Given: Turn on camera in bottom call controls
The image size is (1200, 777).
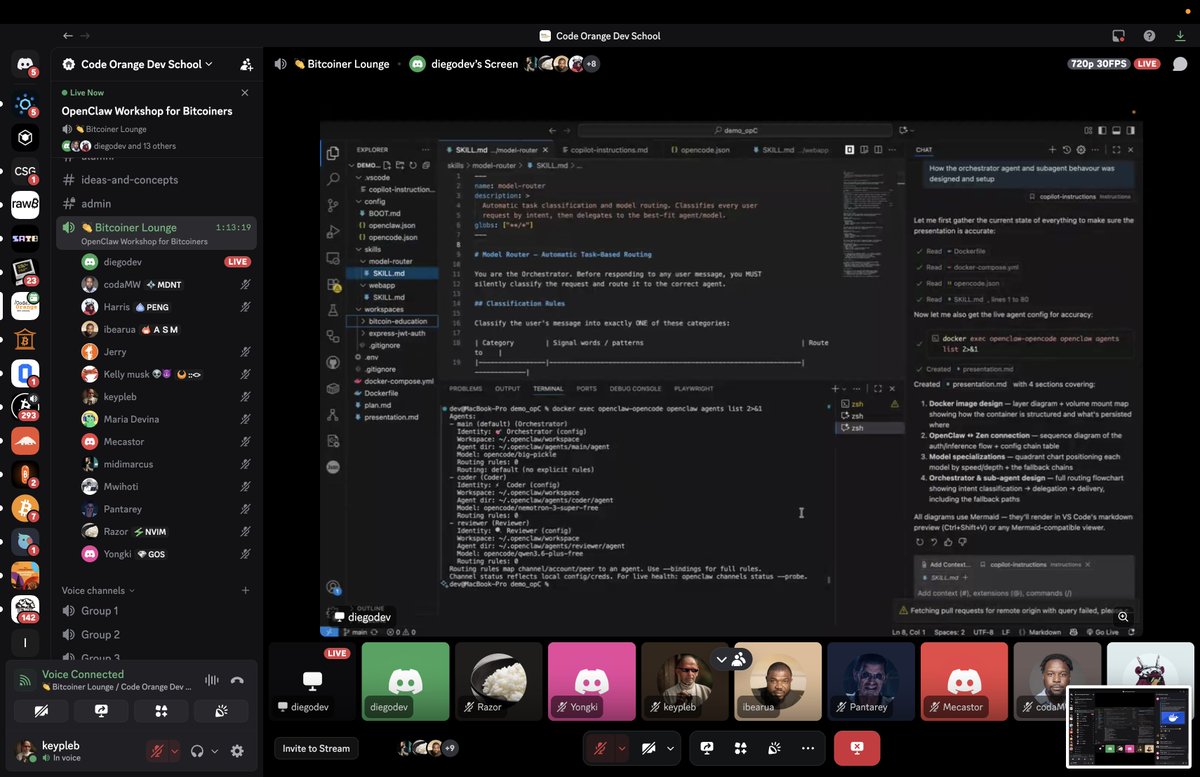Looking at the screenshot, I should click(648, 748).
